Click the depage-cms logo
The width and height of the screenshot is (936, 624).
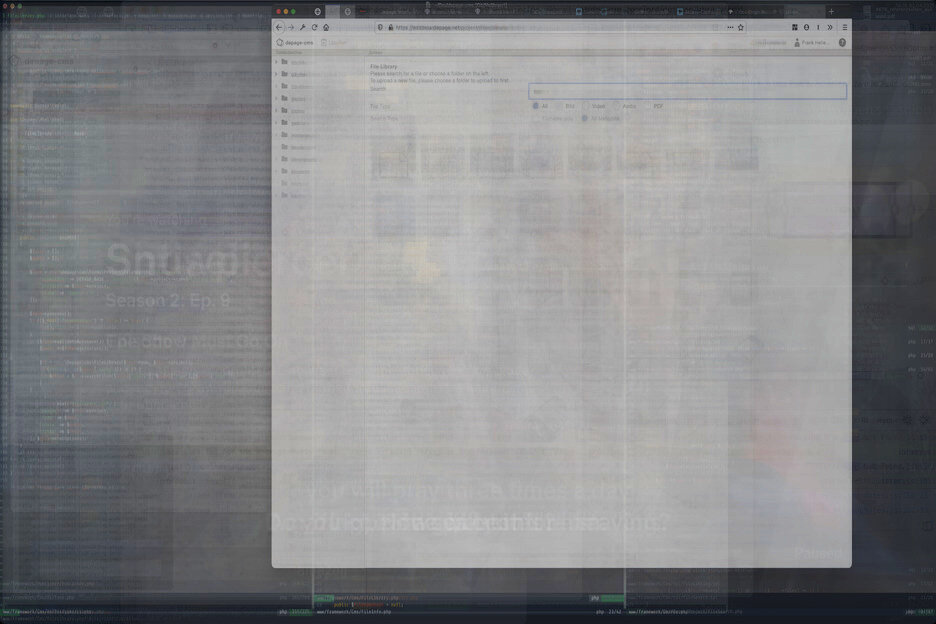pyautogui.click(x=295, y=43)
